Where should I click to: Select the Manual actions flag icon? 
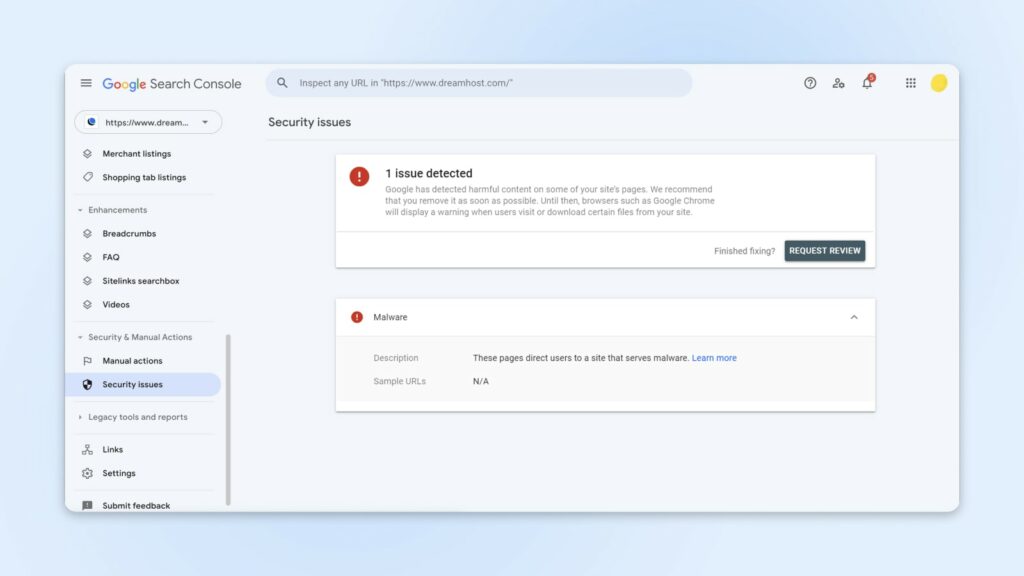(x=89, y=360)
